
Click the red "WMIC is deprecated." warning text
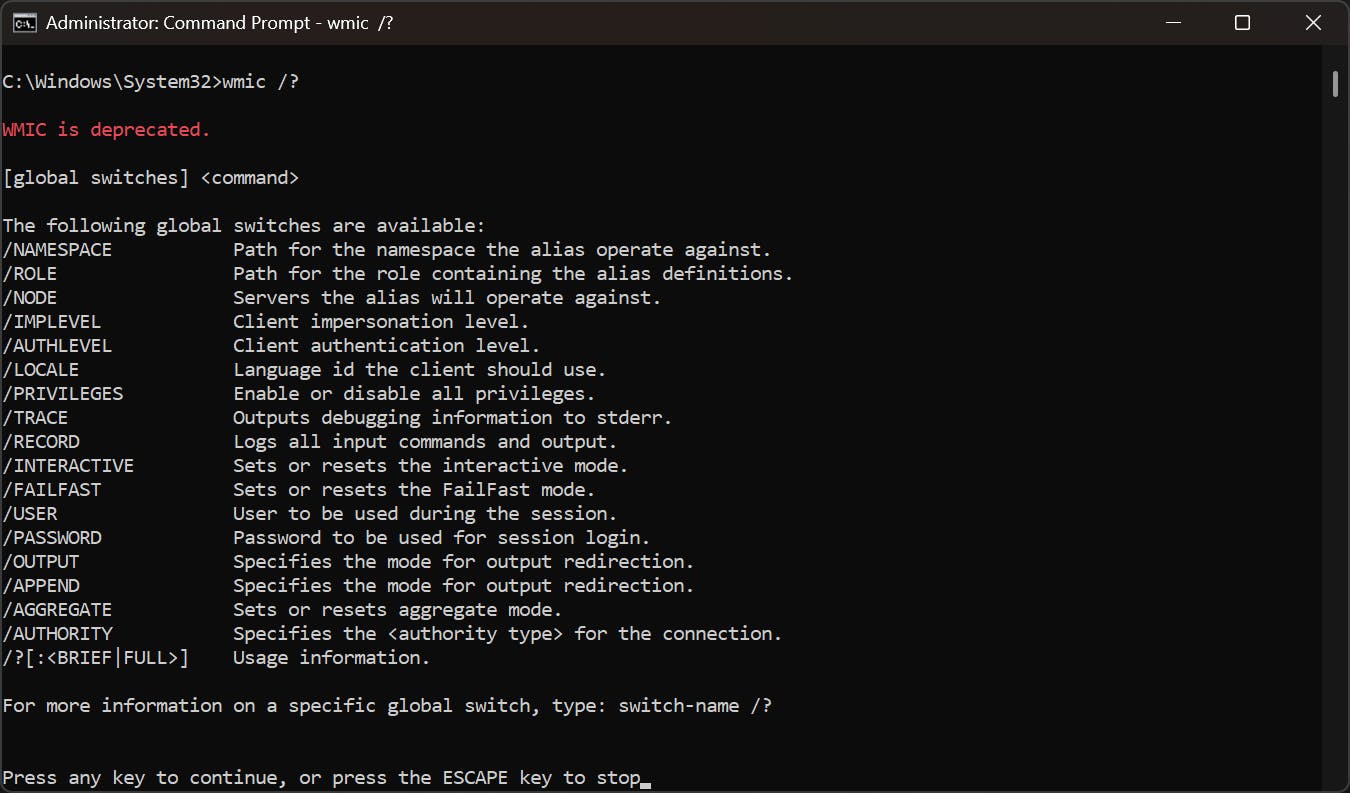pos(106,130)
